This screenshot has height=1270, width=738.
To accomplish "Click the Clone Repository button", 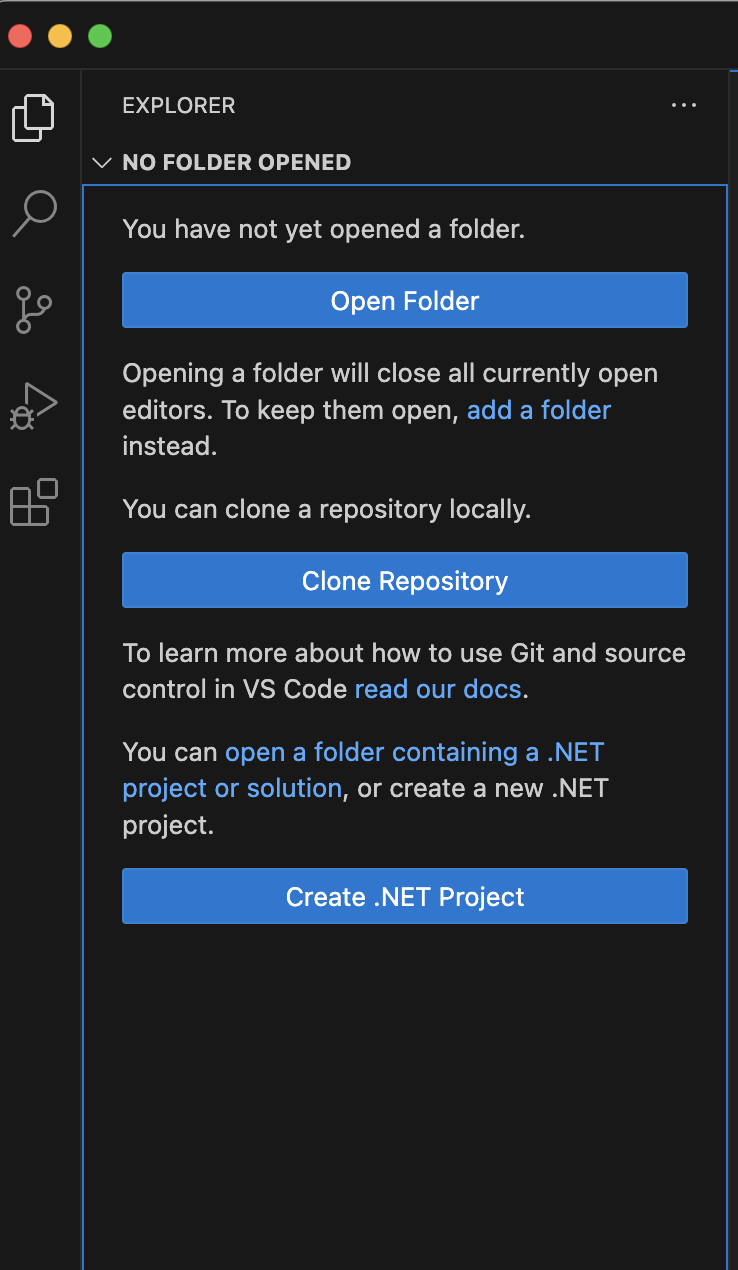I will (404, 581).
